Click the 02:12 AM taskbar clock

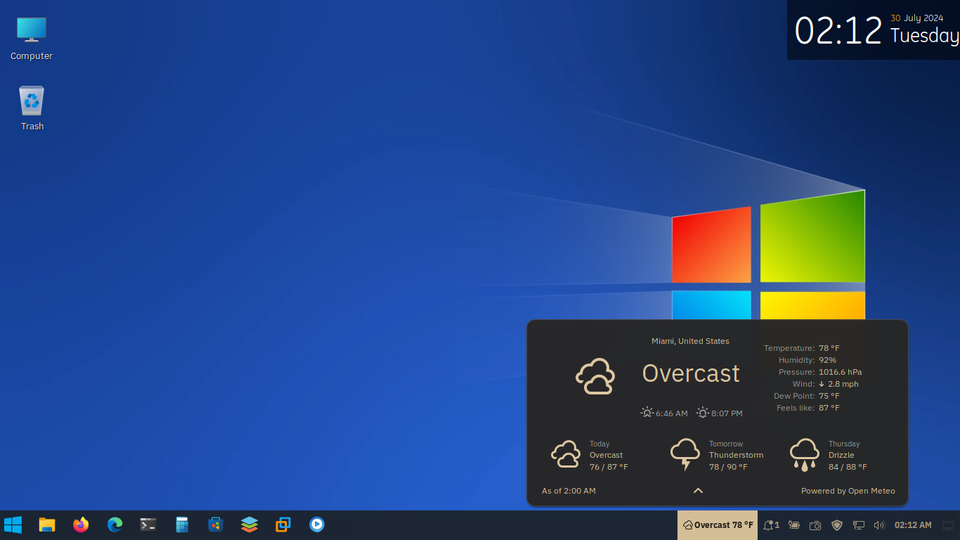coord(912,525)
